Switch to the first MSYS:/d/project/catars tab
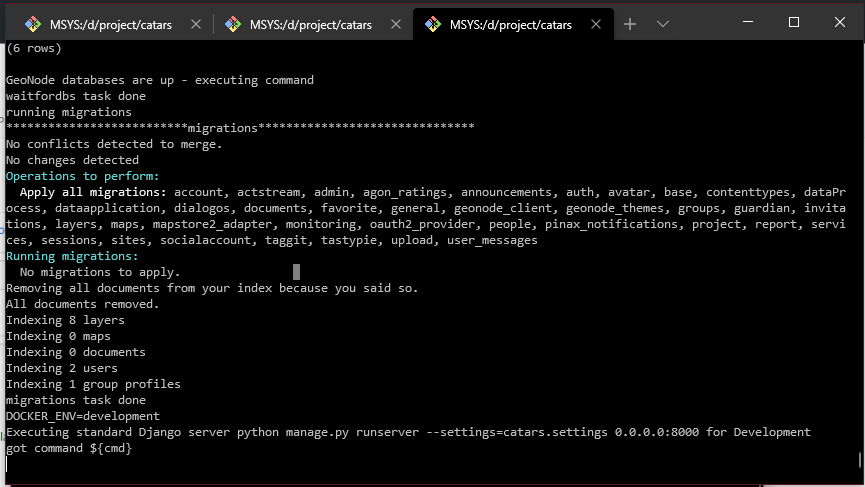The height and width of the screenshot is (487, 865). point(110,25)
